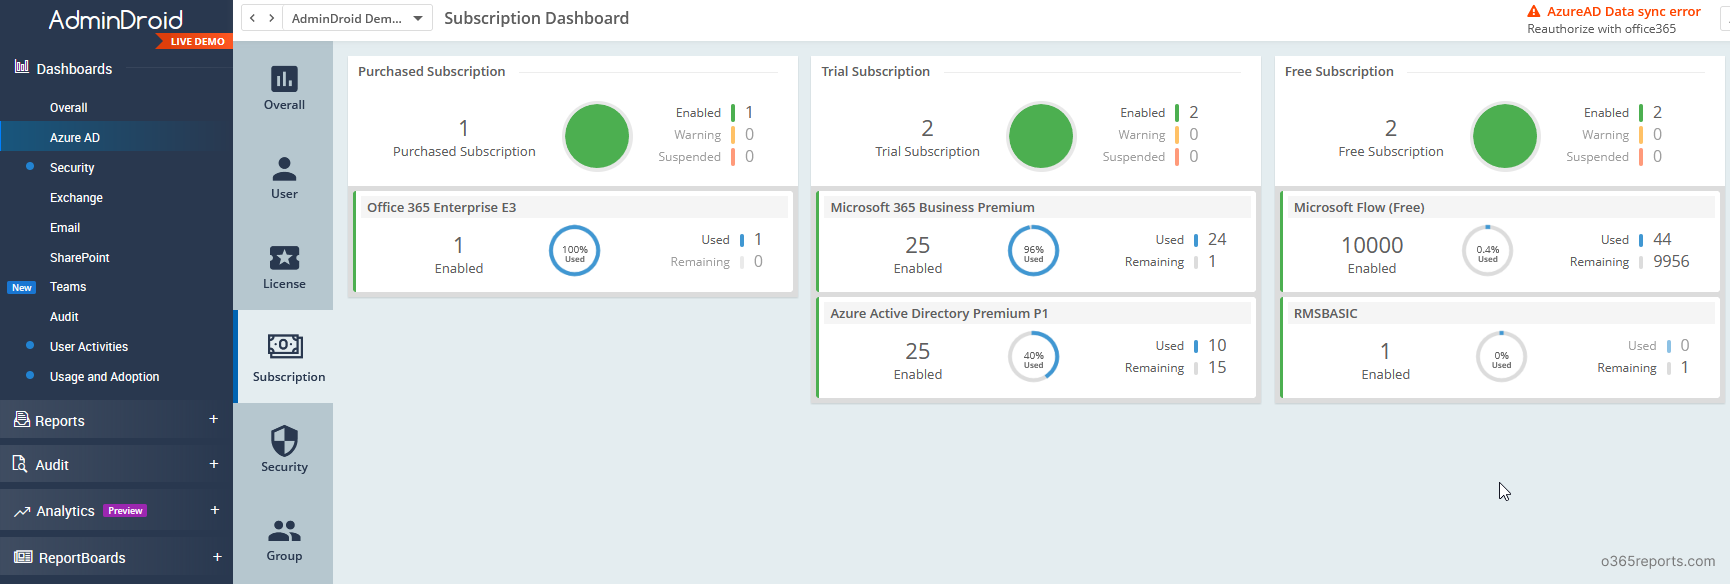Open the License dashboard icon tab
This screenshot has height=584, width=1730.
tap(284, 267)
